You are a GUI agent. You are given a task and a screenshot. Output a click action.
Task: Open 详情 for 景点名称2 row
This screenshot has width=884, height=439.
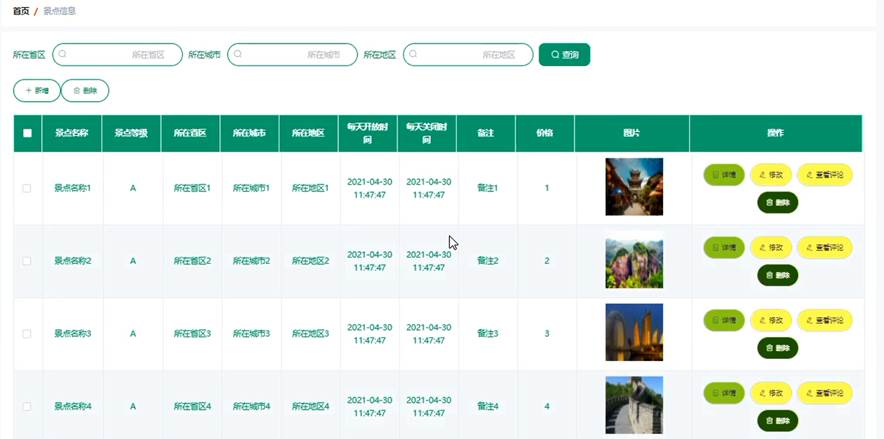(x=724, y=247)
